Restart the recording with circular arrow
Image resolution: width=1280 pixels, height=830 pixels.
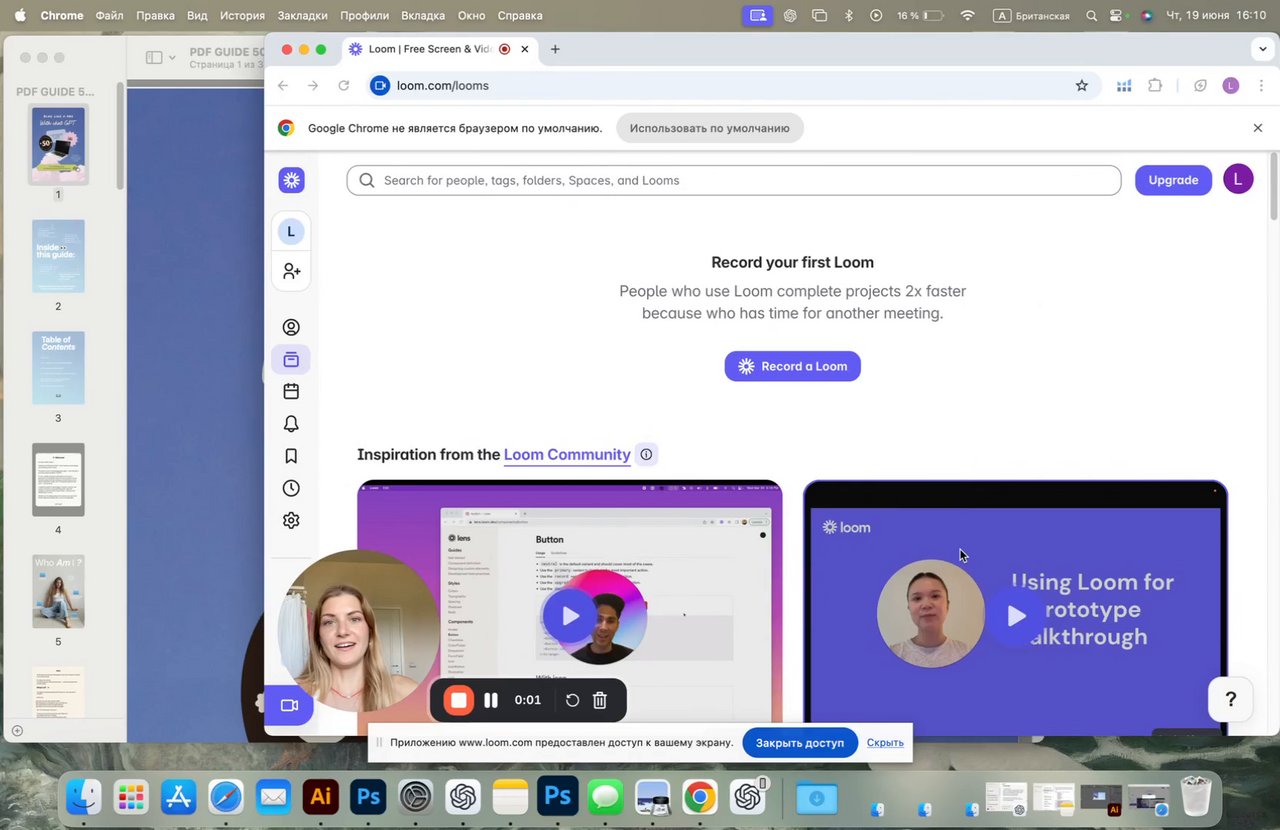pos(572,700)
